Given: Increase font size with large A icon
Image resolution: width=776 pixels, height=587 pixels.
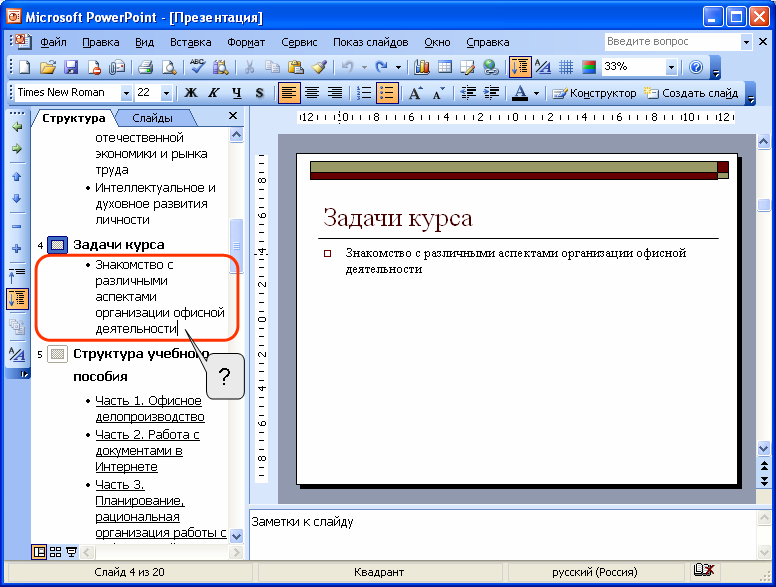Looking at the screenshot, I should point(415,93).
